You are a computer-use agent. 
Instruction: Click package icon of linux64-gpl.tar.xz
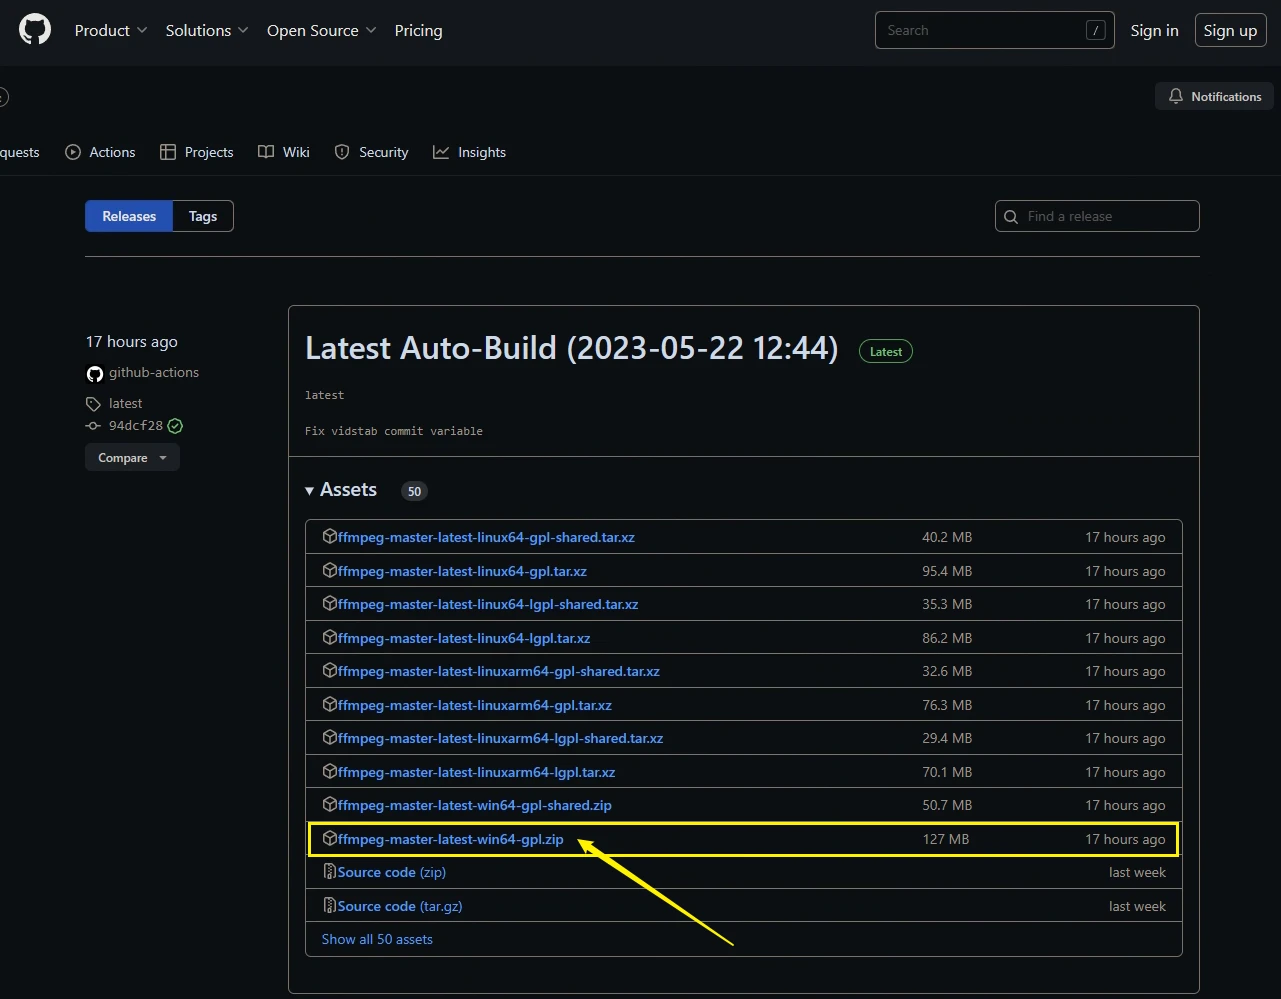(330, 570)
